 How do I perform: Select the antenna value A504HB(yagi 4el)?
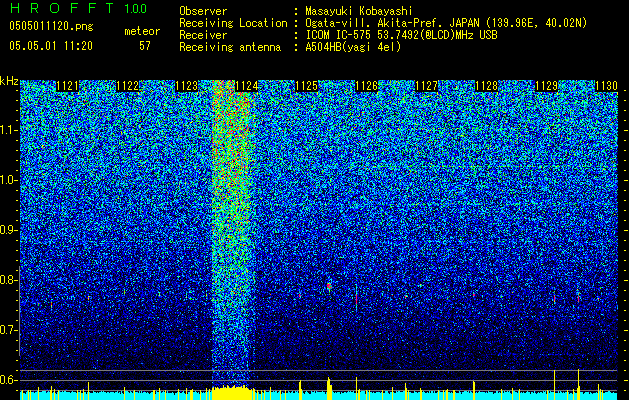pos(353,47)
